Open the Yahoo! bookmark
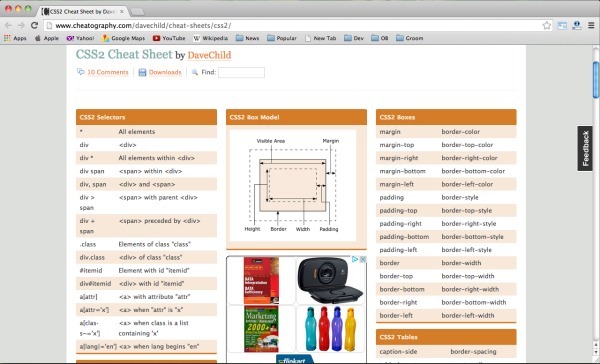Image resolution: width=600 pixels, height=364 pixels. click(80, 38)
